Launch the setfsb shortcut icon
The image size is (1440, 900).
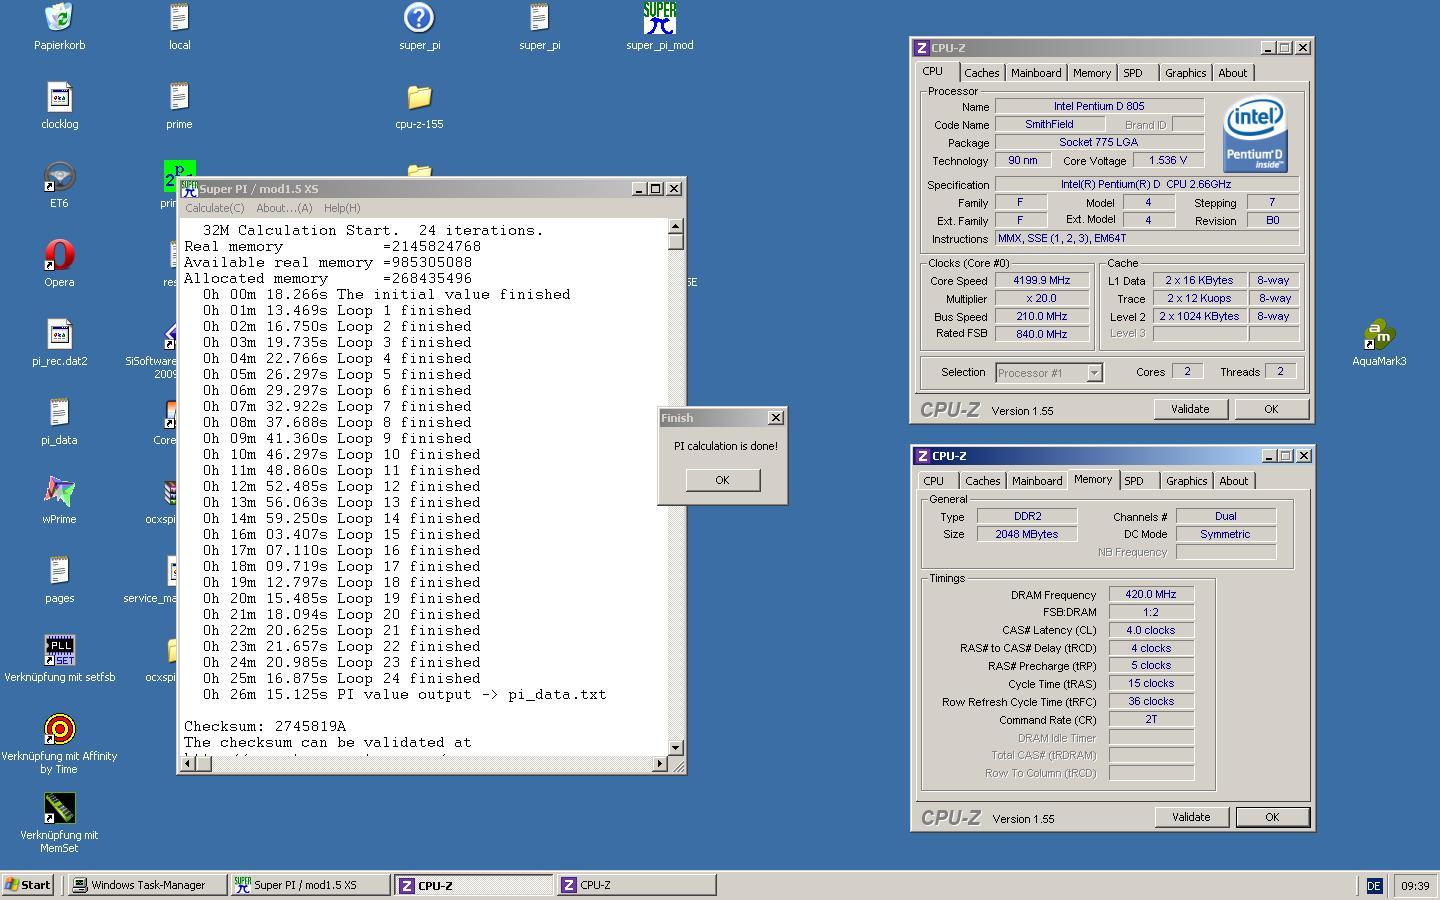[59, 650]
